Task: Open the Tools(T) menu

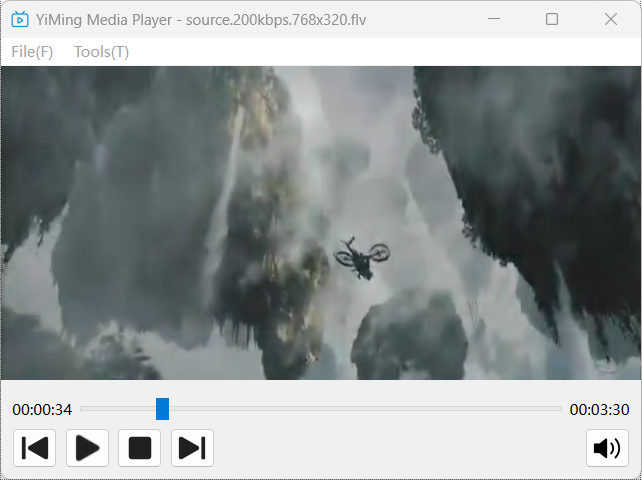Action: (x=101, y=52)
